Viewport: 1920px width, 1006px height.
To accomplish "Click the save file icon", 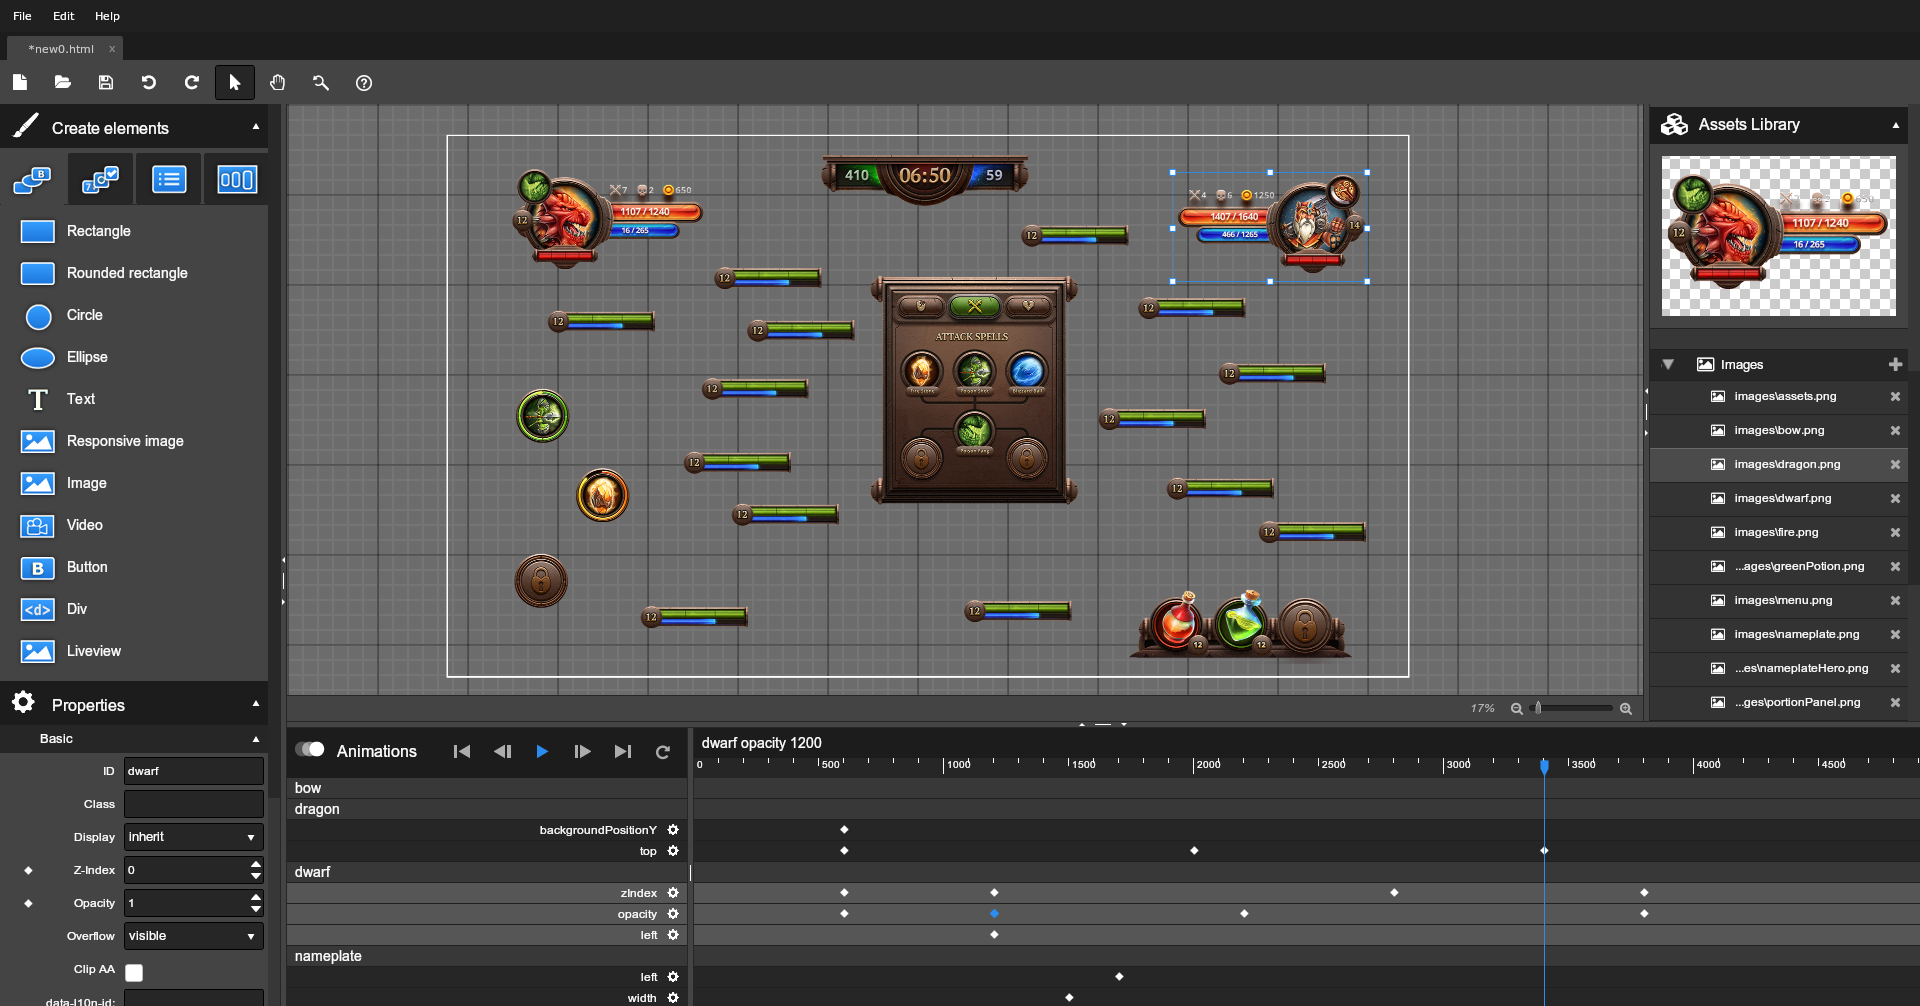I will coord(106,83).
